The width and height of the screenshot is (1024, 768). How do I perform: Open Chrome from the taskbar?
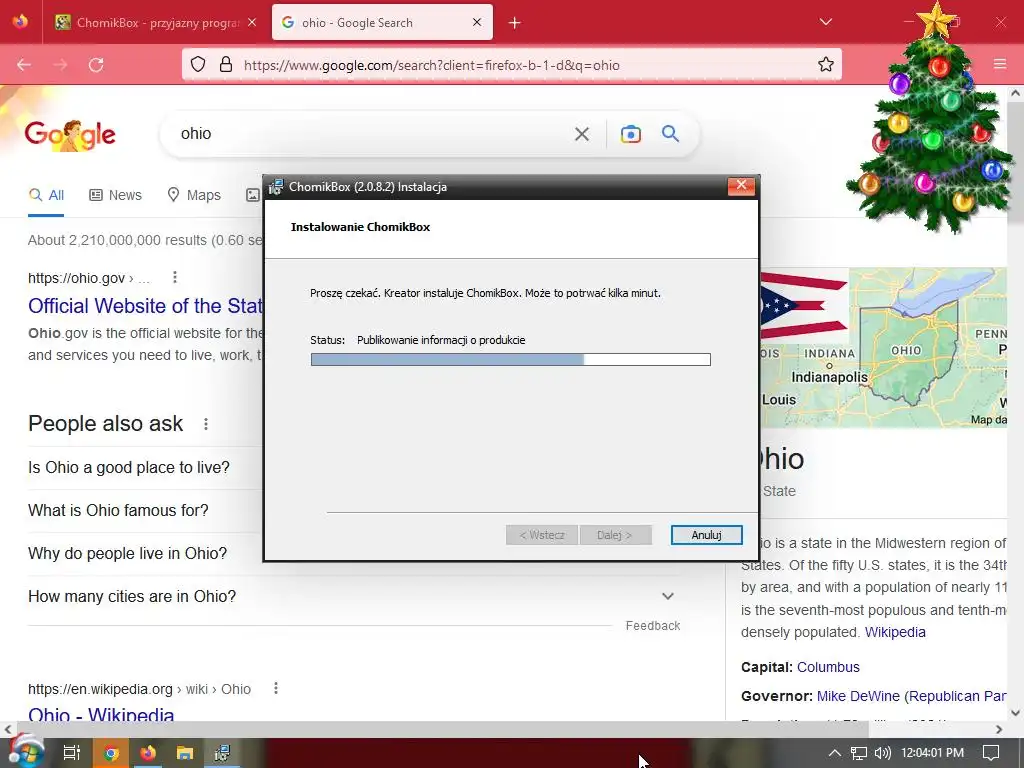pyautogui.click(x=111, y=753)
